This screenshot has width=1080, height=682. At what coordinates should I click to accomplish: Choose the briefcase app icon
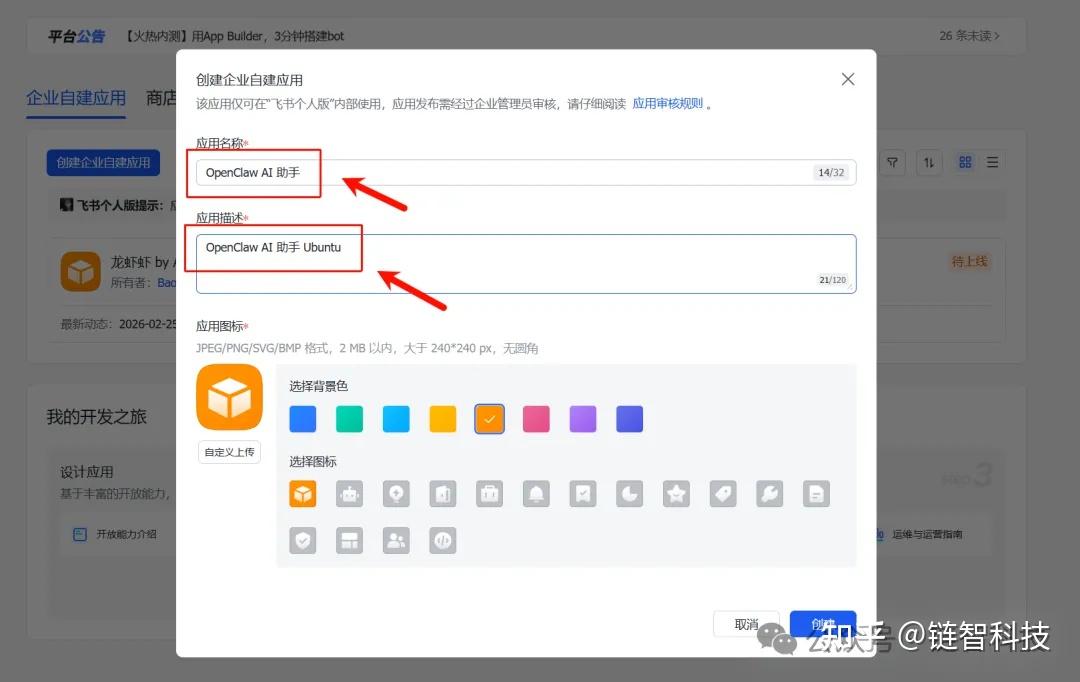490,494
